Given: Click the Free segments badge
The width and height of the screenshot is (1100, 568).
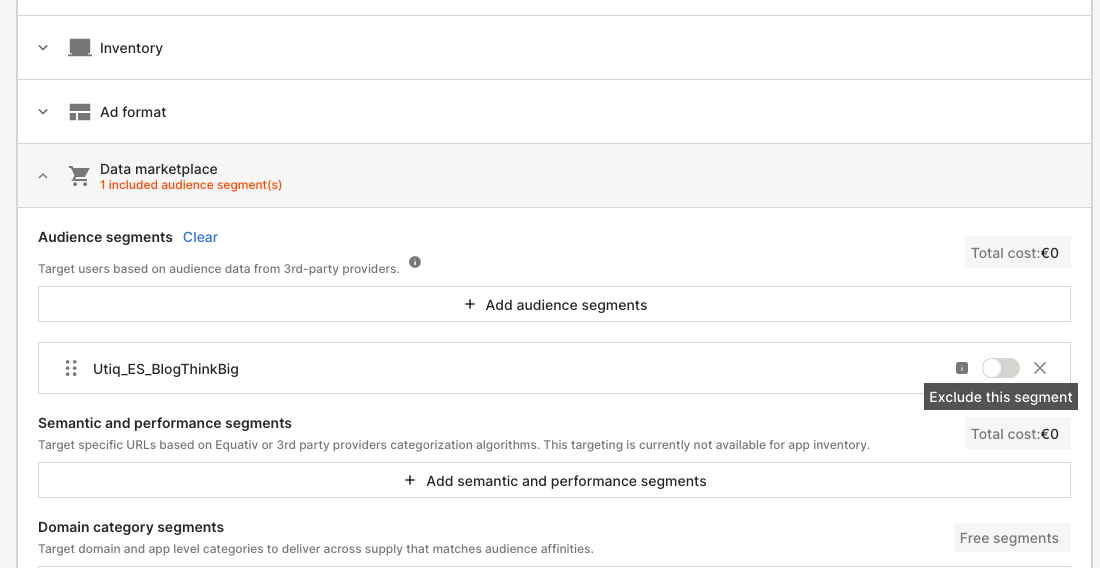Looking at the screenshot, I should pyautogui.click(x=1009, y=538).
